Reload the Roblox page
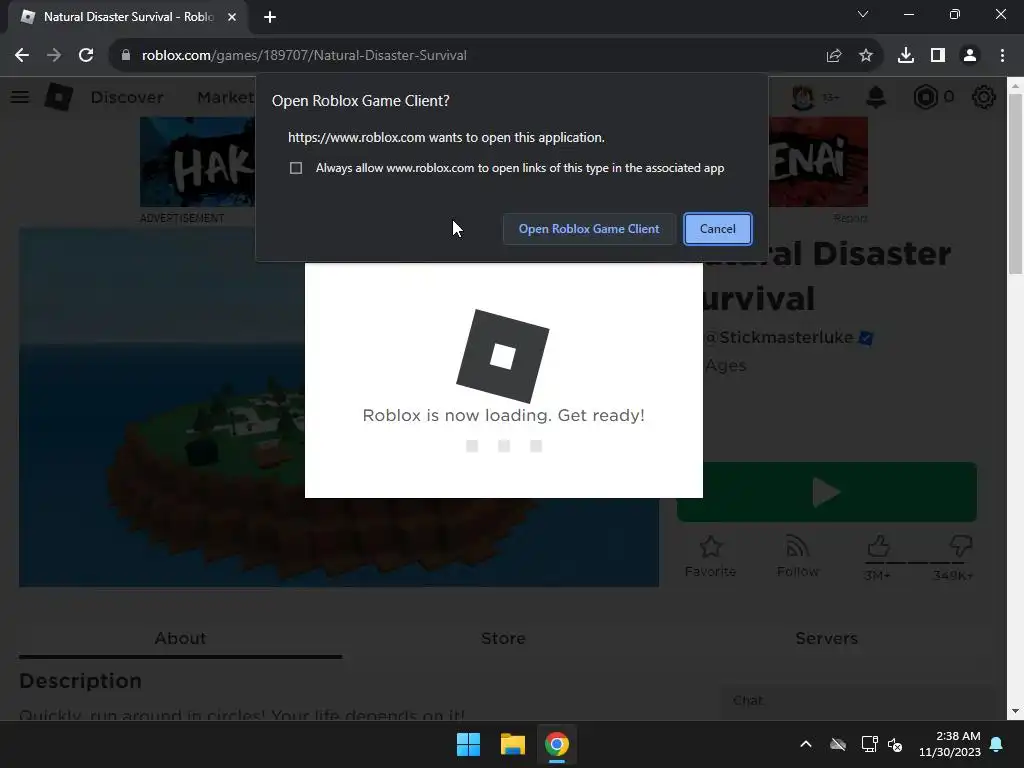The image size is (1024, 768). pyautogui.click(x=86, y=56)
